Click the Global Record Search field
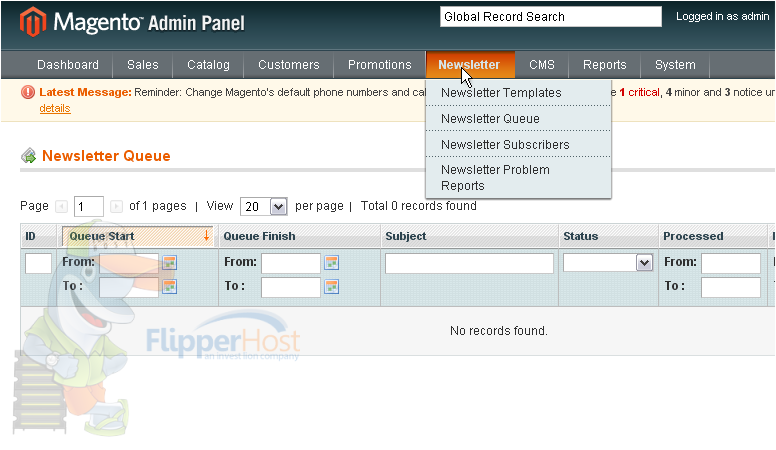The height and width of the screenshot is (450, 776). point(551,17)
